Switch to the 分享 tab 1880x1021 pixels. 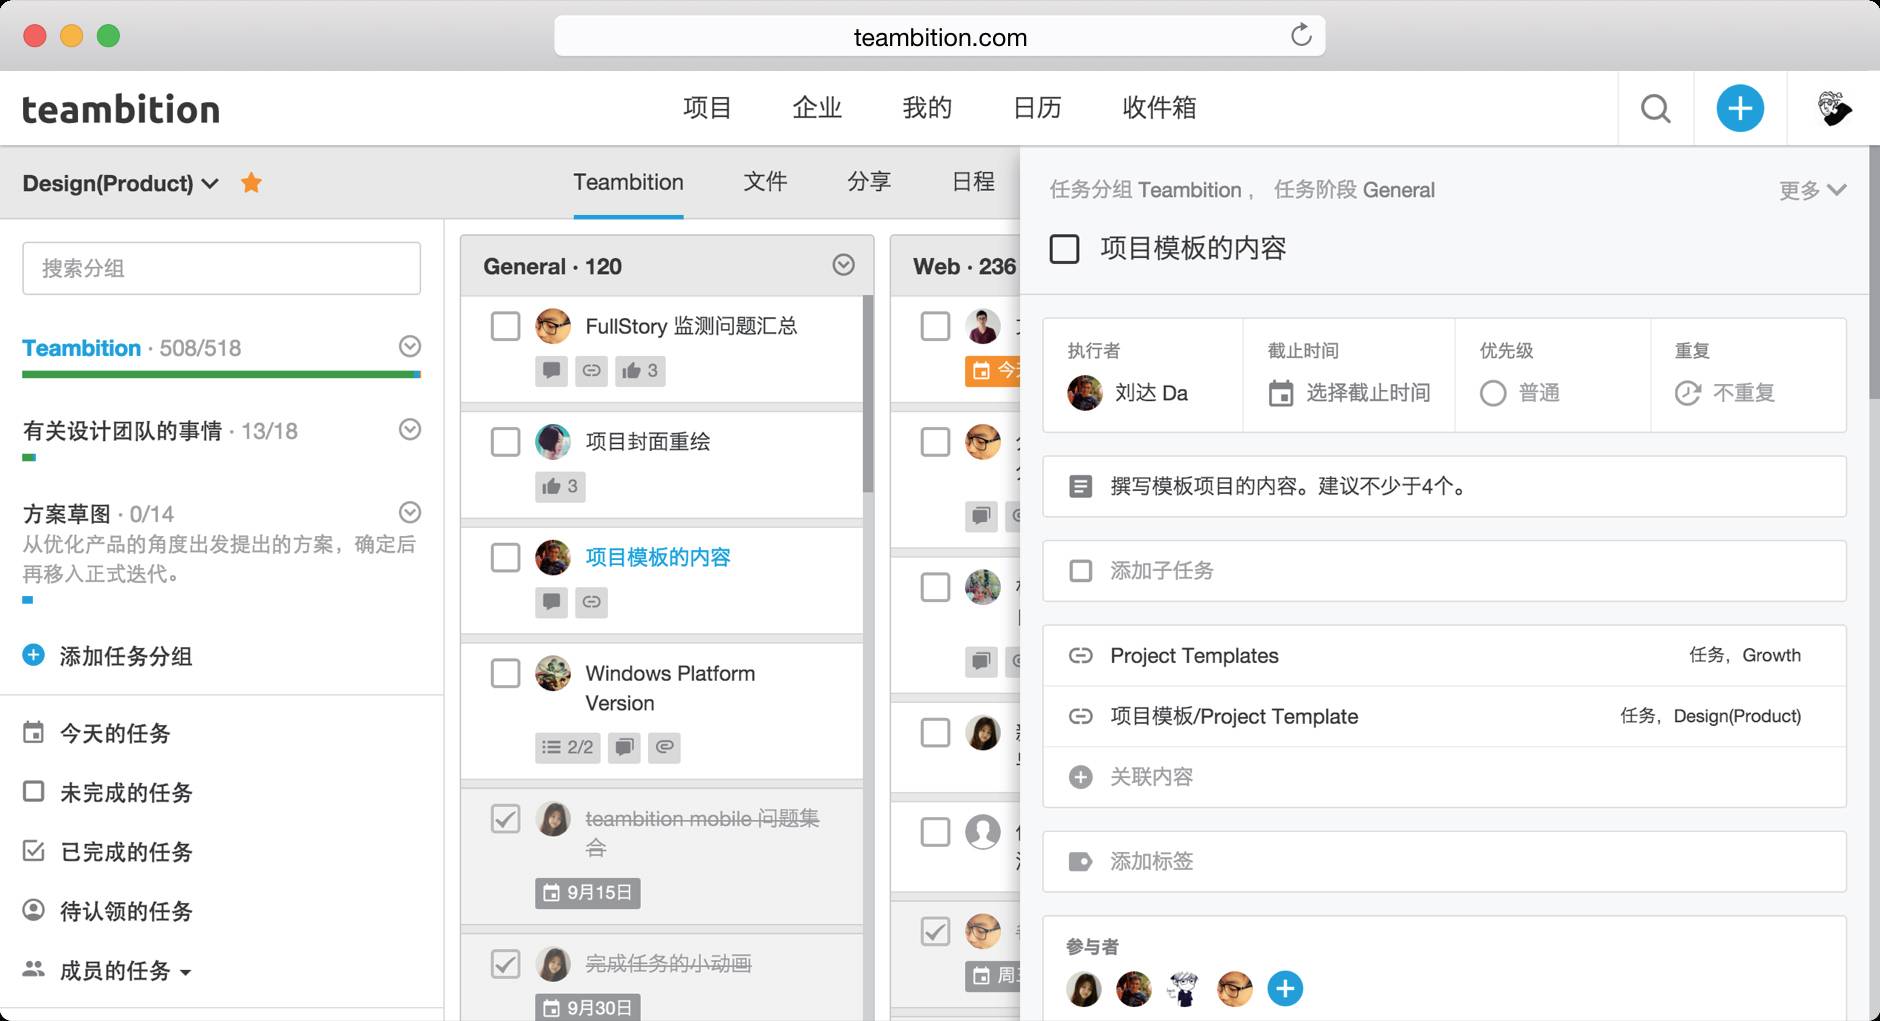(869, 182)
